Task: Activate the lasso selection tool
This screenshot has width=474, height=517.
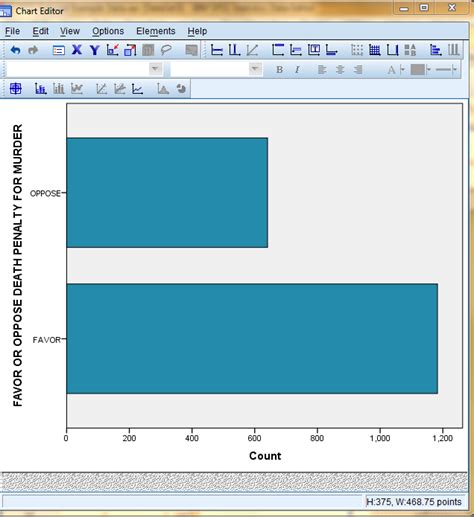Action: [166, 50]
